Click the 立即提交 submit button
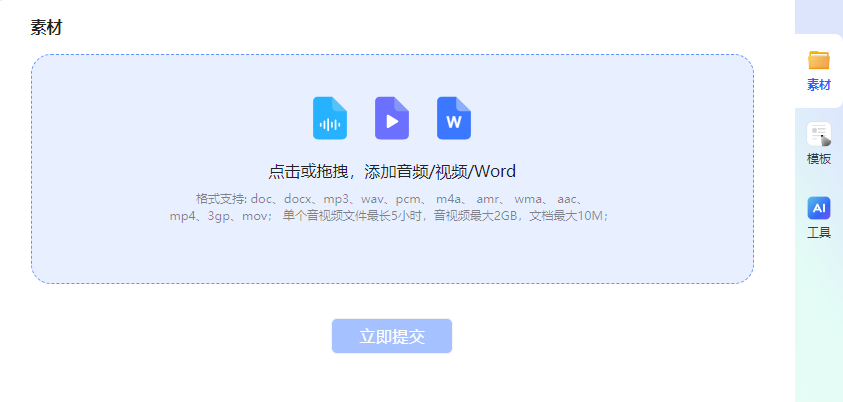 tap(392, 336)
